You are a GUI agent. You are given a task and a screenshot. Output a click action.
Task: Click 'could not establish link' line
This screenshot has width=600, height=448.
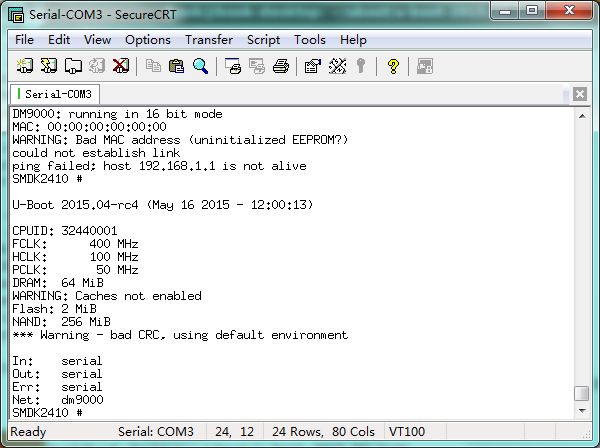click(96, 153)
